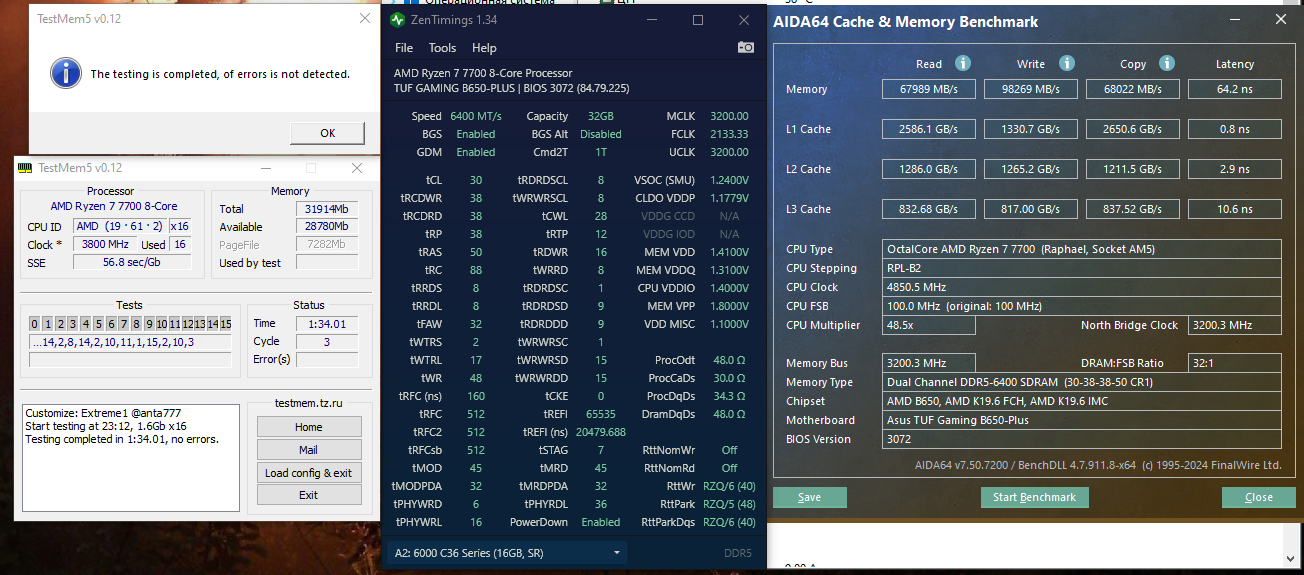Click the testmem.tz.ru label in TestMem5
Screen dimensions: 1304x575
coord(308,403)
